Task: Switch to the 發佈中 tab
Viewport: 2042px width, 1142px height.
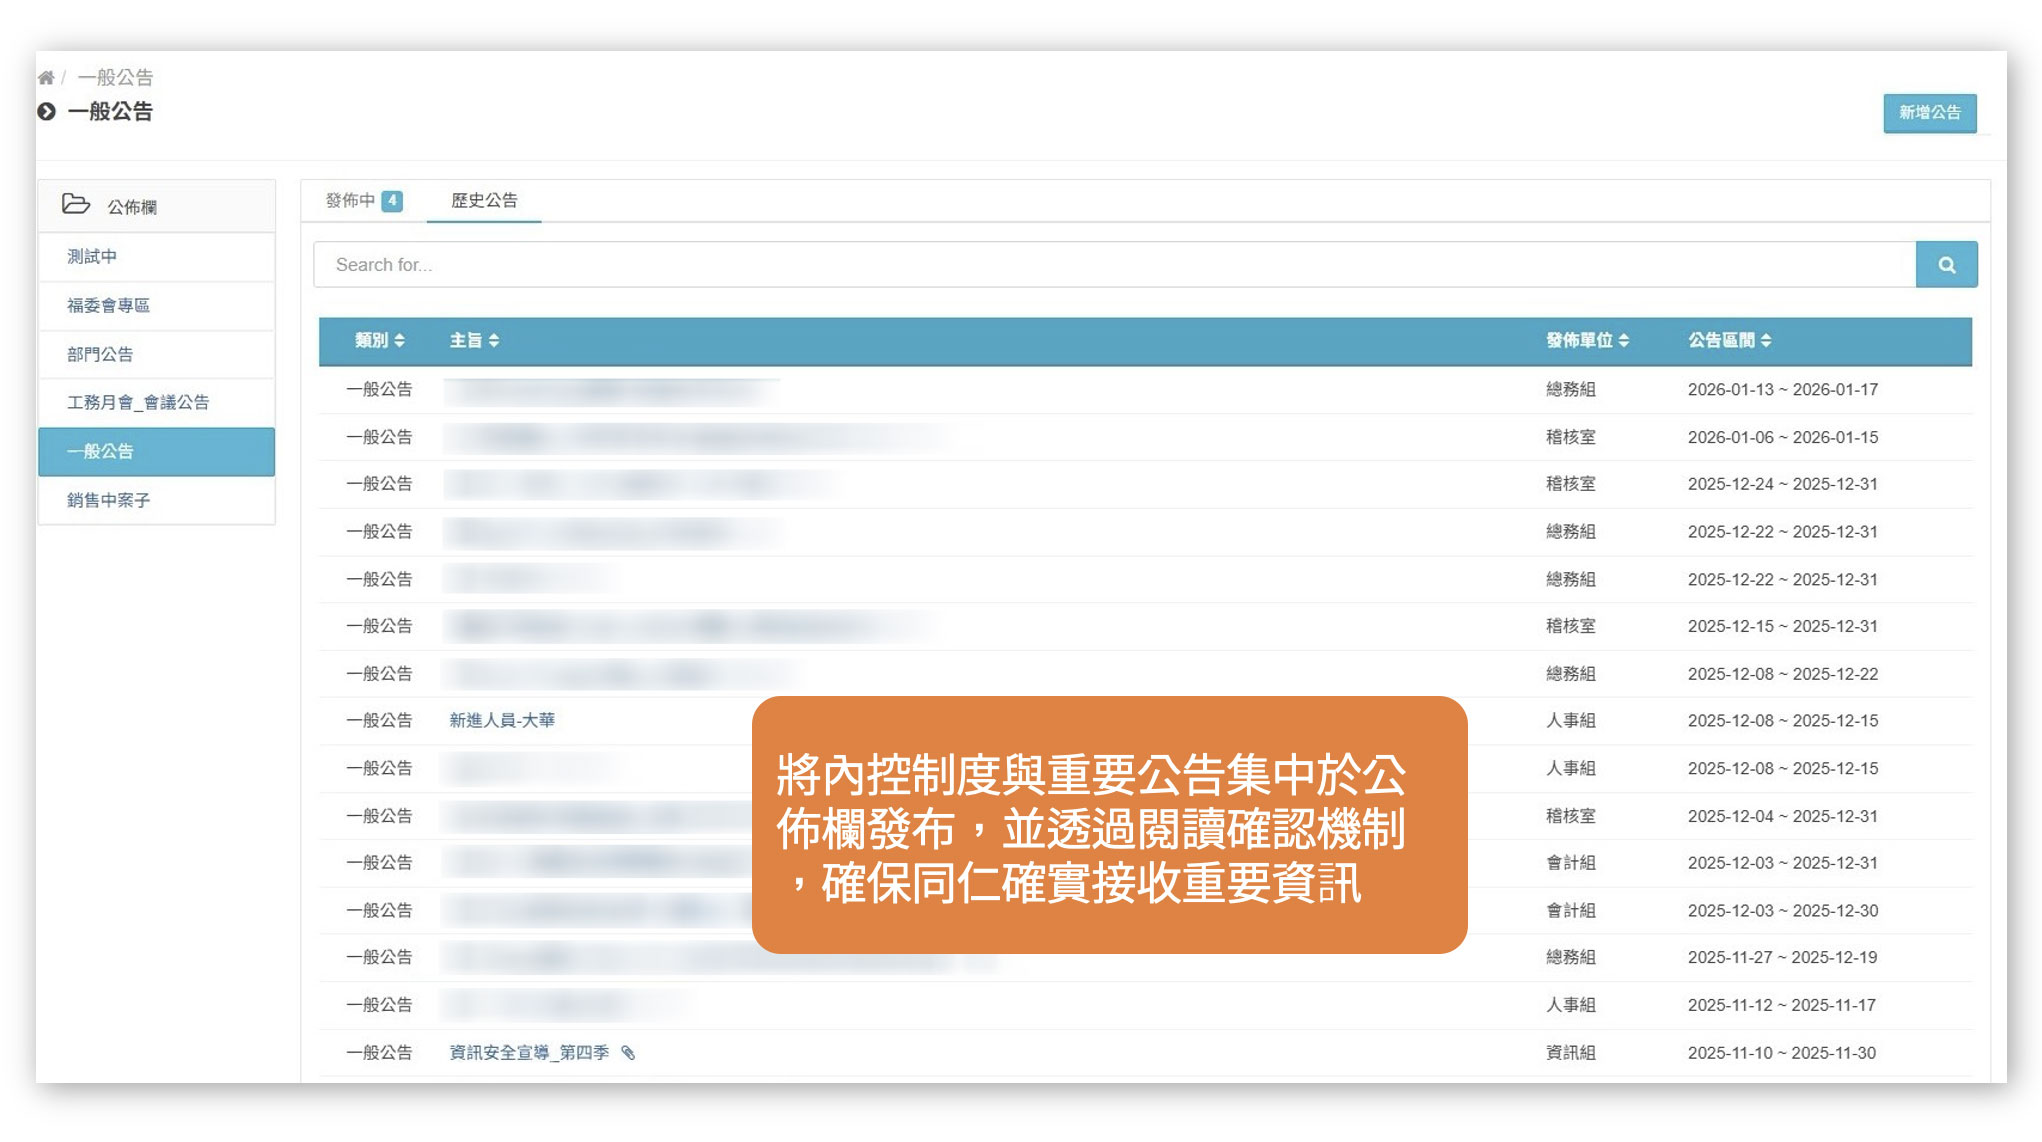Action: point(351,201)
